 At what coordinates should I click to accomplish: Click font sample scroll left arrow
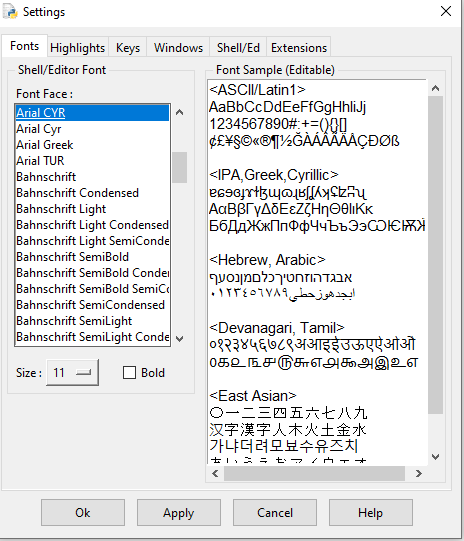tap(215, 473)
